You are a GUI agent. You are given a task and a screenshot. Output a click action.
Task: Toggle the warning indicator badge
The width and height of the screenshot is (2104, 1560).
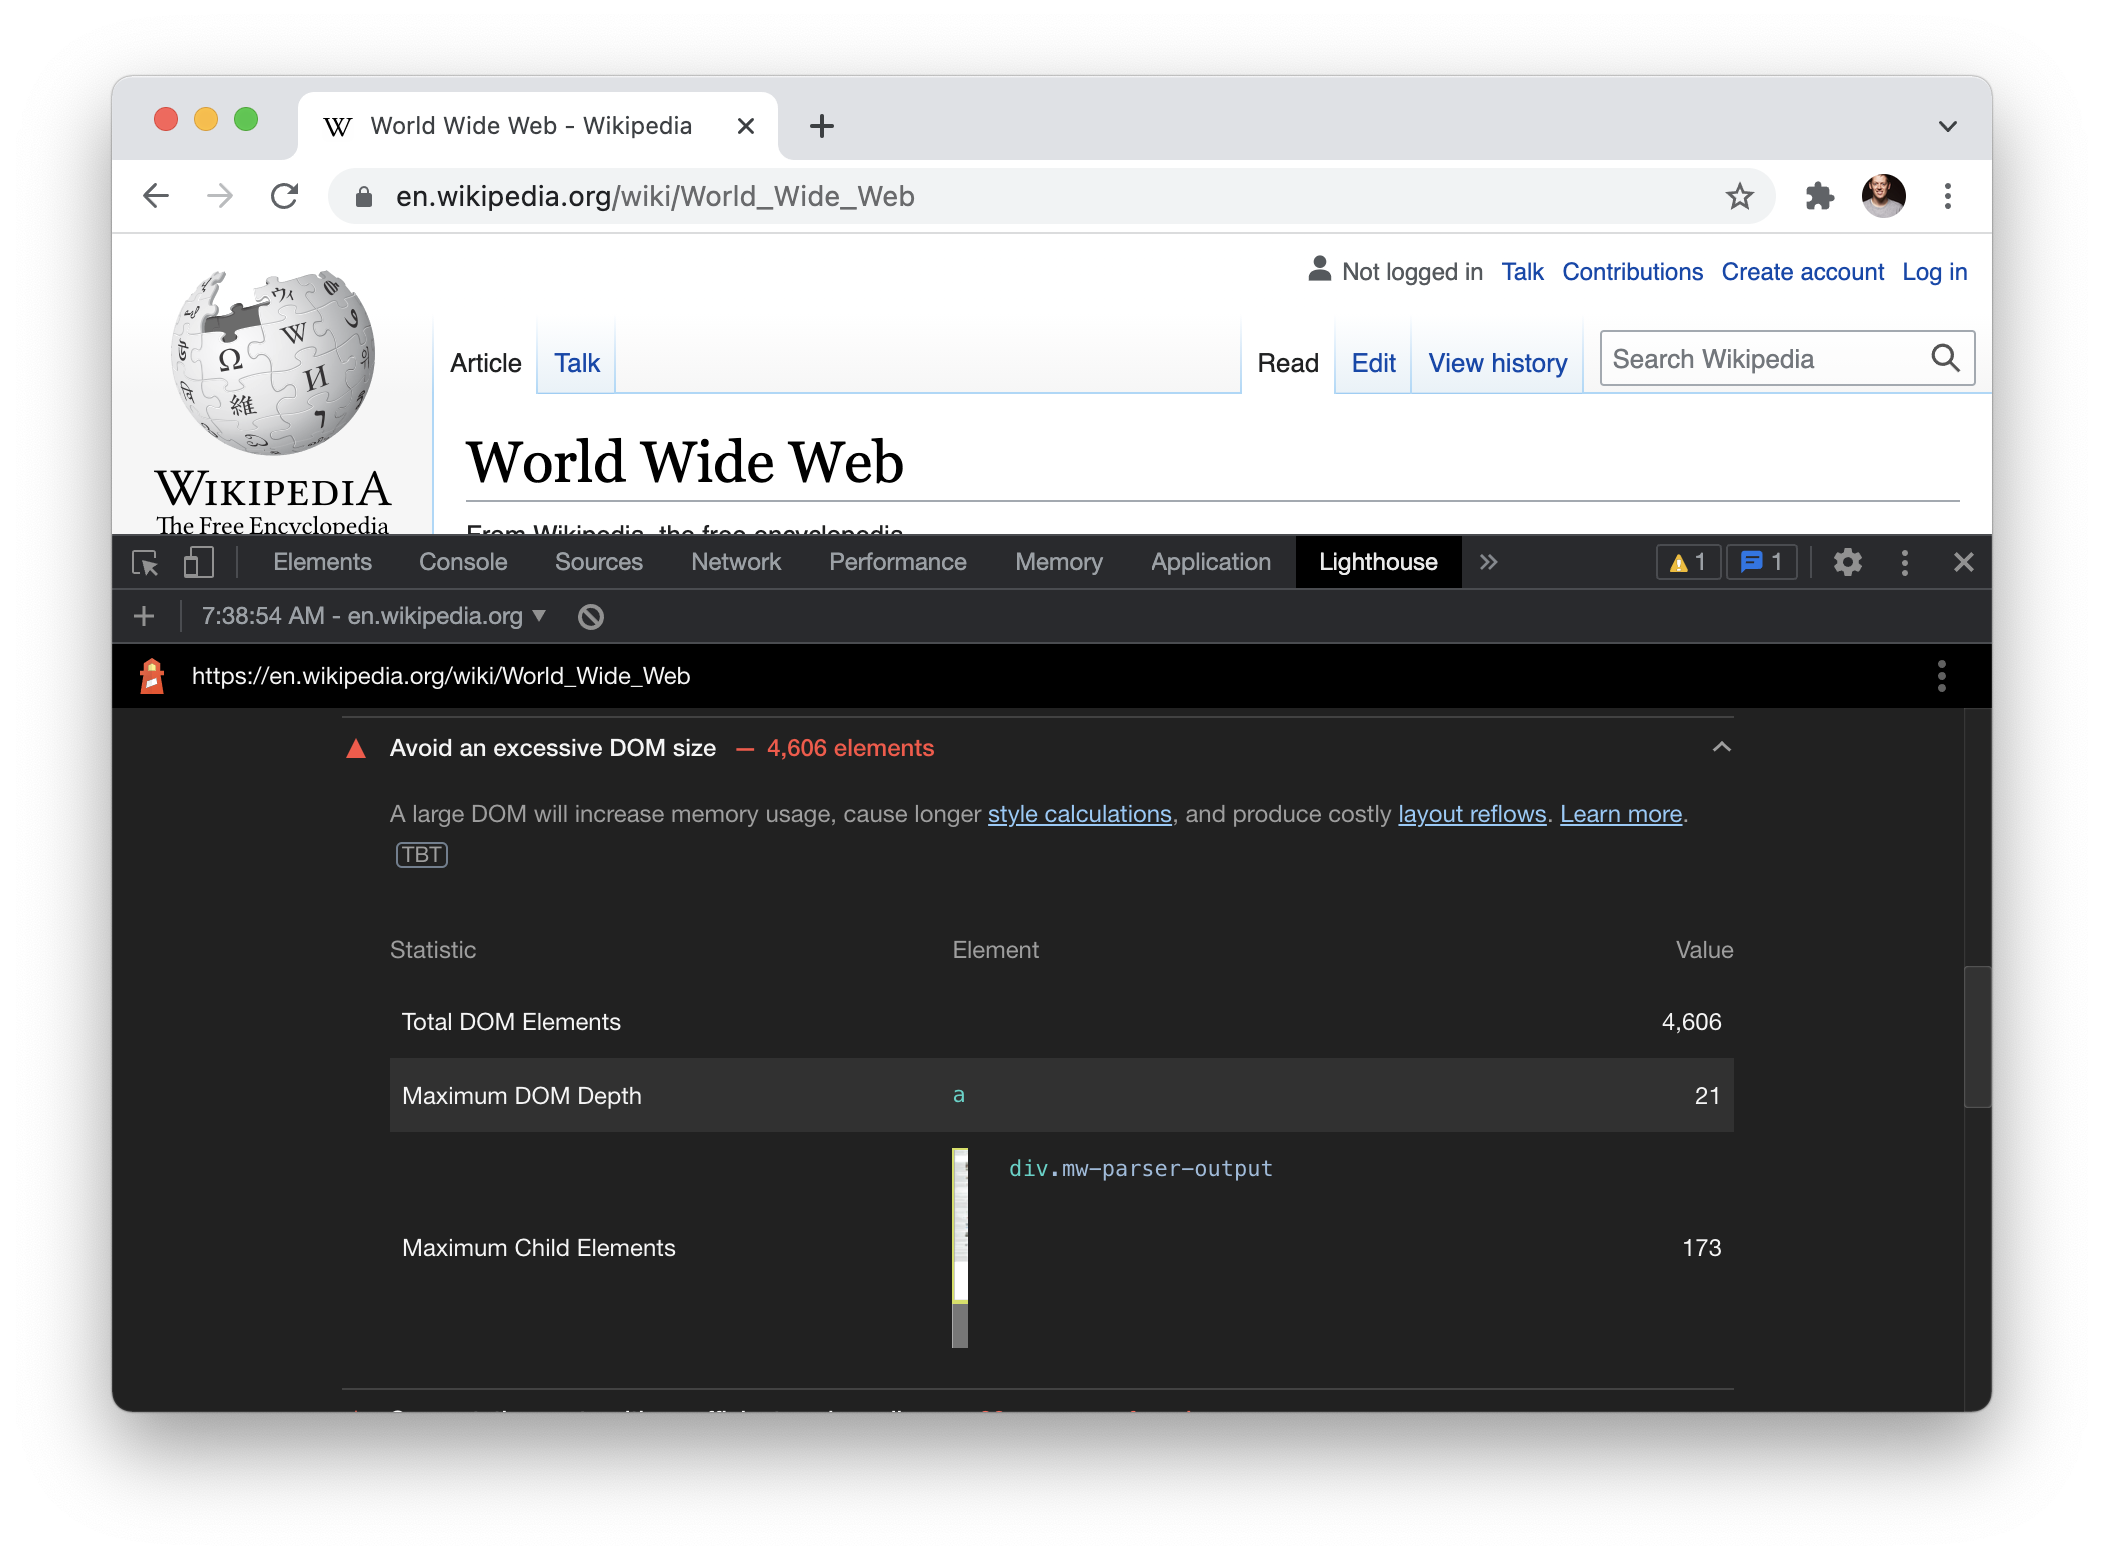point(1688,562)
